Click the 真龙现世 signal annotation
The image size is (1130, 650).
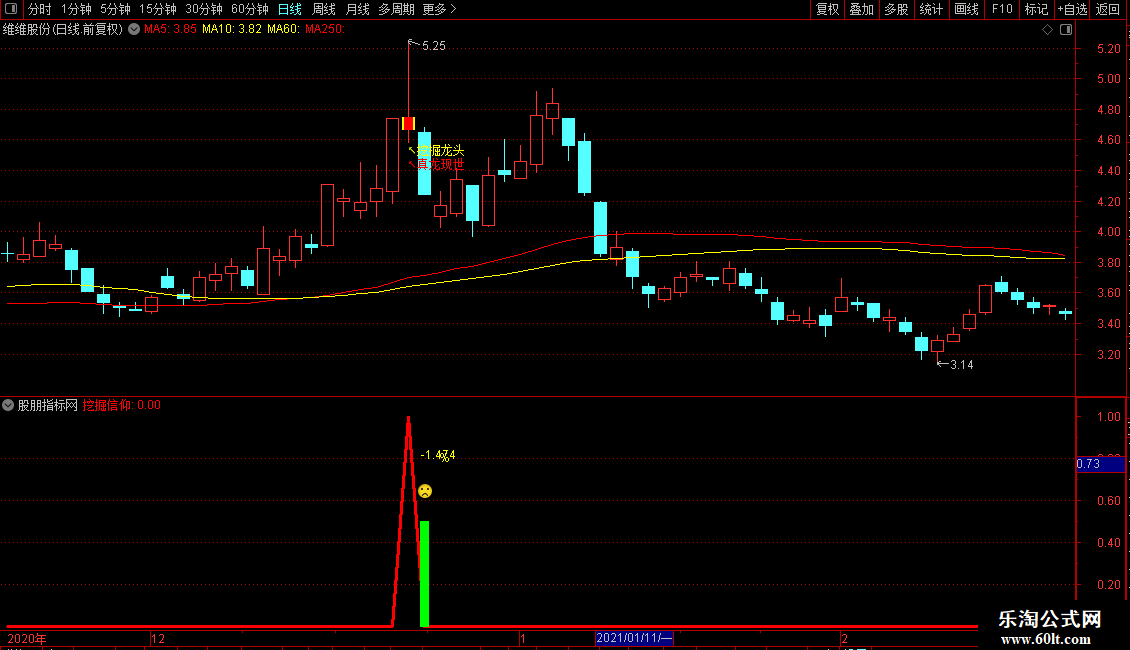pos(440,164)
